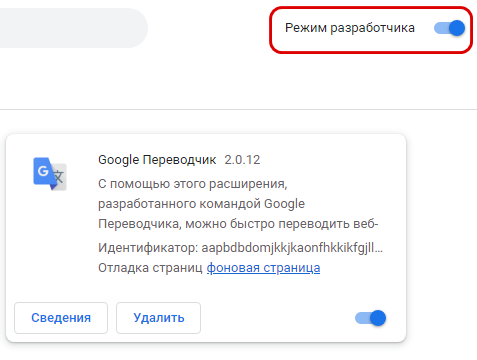Click the Идентификатор extension ID line
This screenshot has height=360, width=477.
pyautogui.click(x=240, y=248)
